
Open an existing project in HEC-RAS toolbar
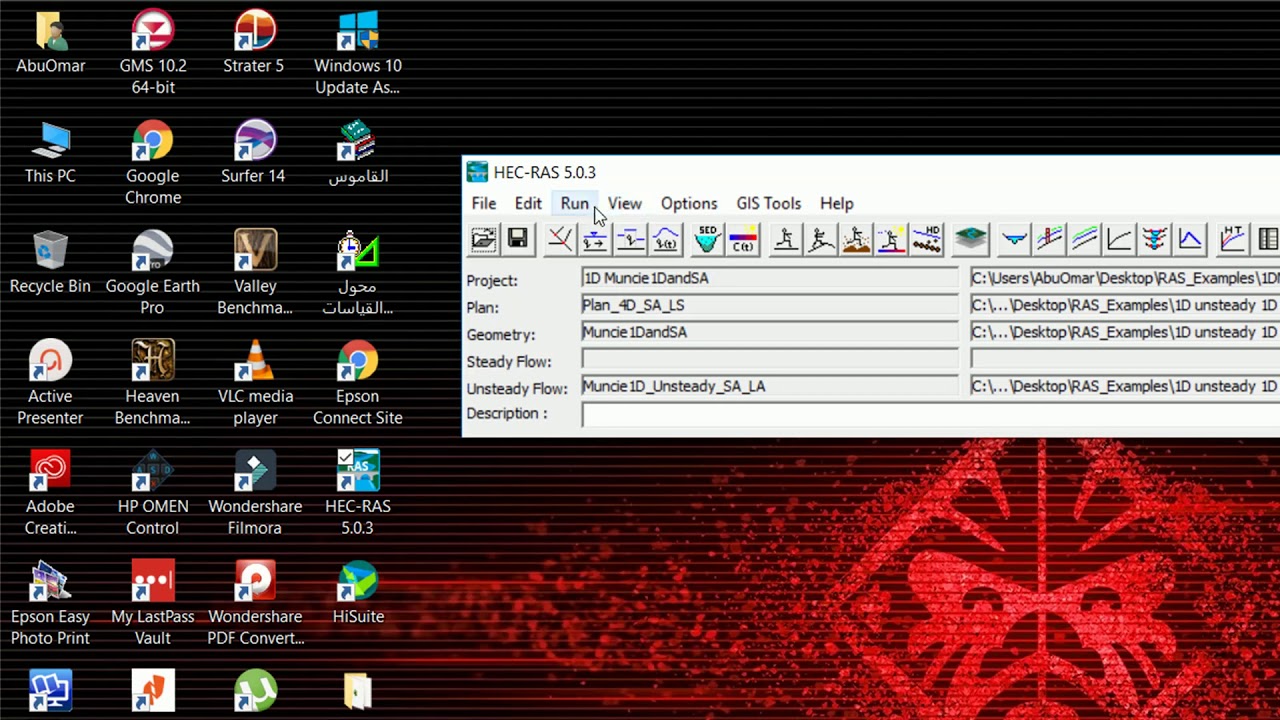(x=483, y=239)
